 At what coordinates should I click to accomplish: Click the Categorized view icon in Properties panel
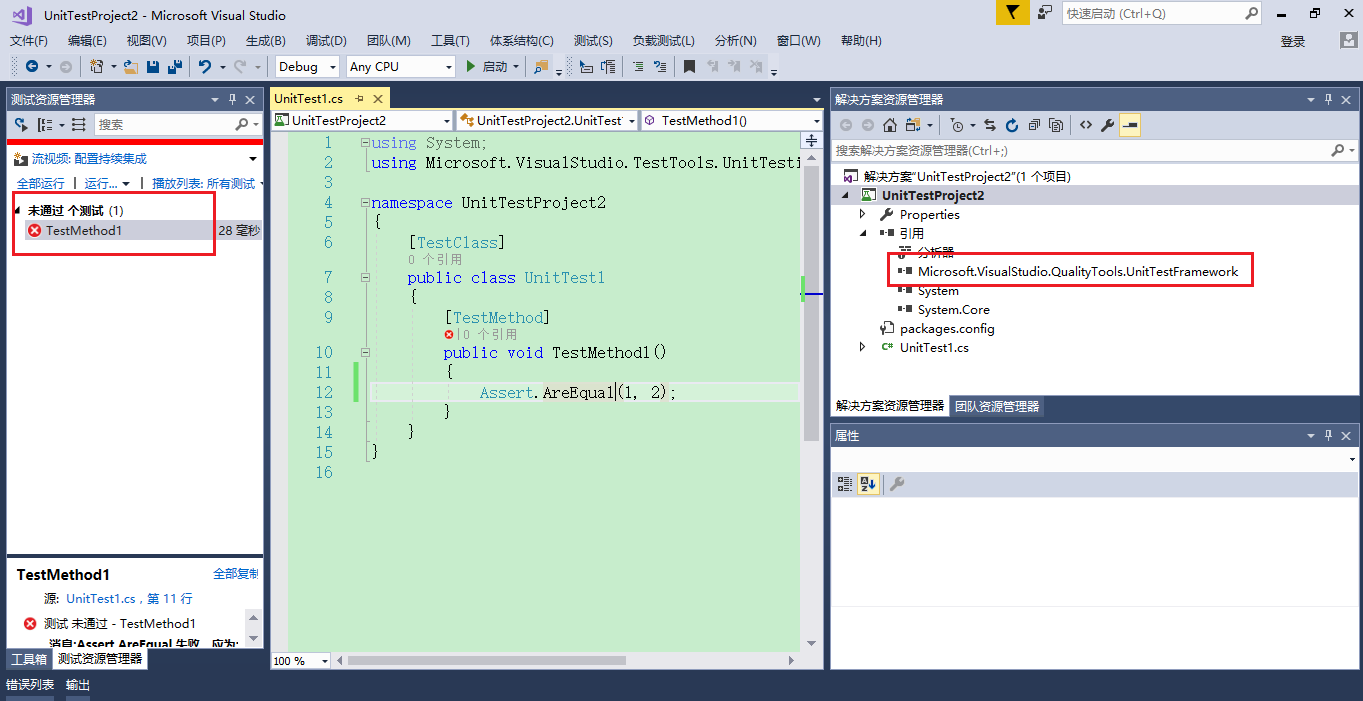coord(845,484)
